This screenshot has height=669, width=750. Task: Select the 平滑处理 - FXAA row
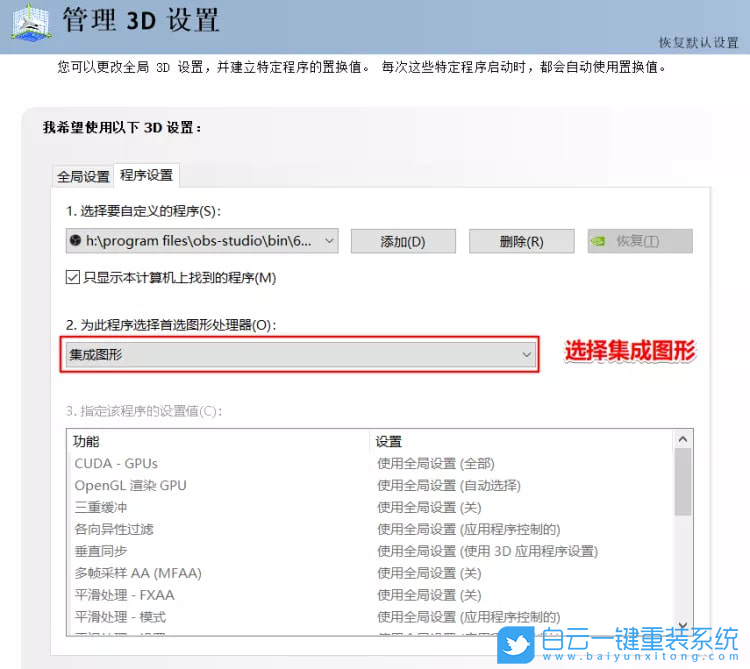coord(370,595)
